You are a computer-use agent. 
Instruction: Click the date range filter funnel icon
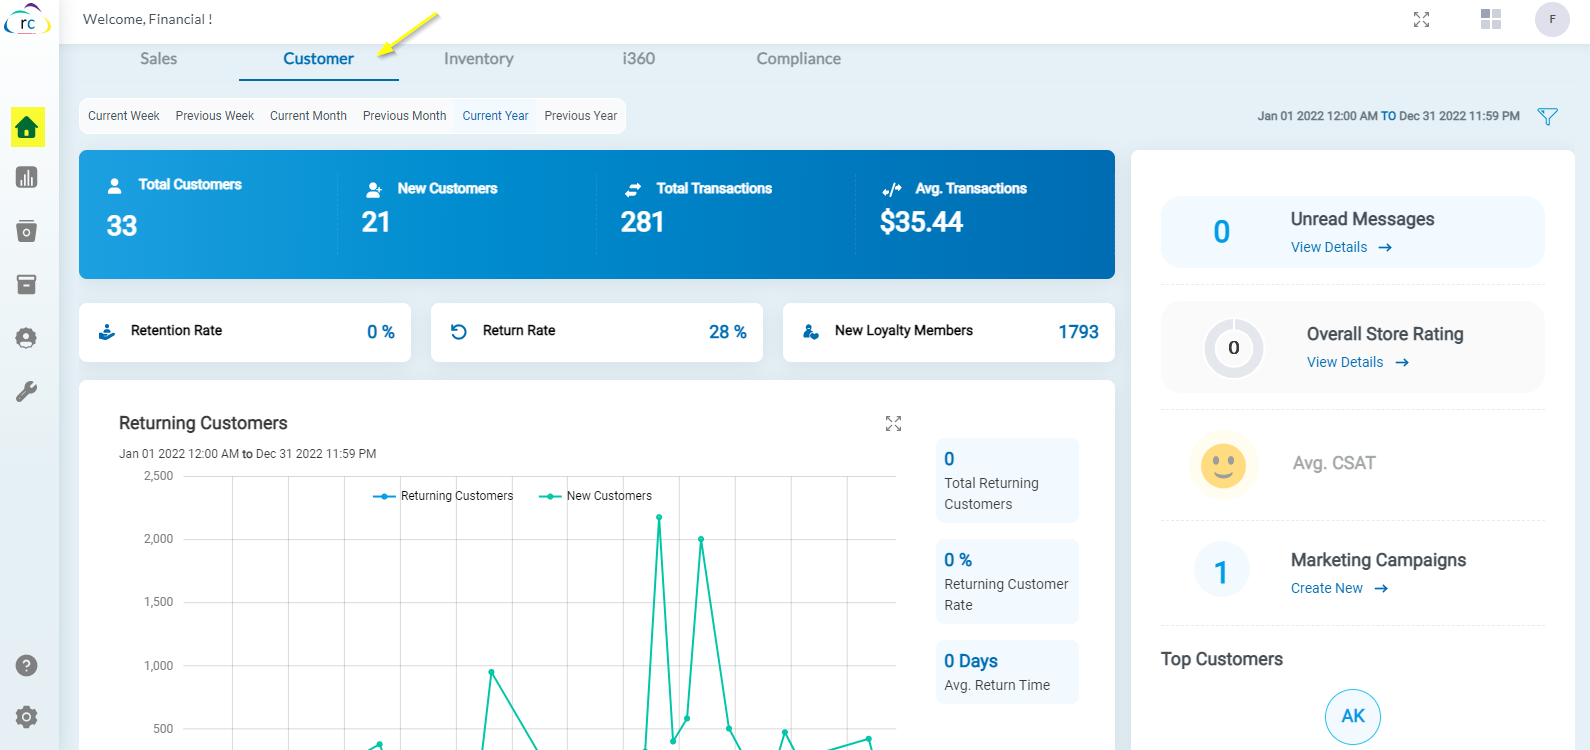point(1547,117)
